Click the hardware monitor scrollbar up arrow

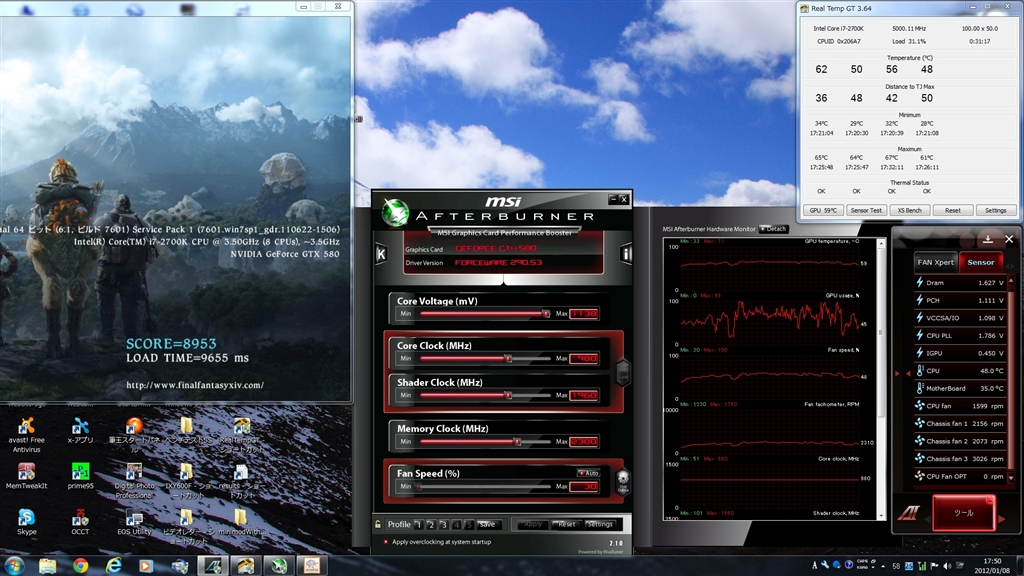[880, 244]
